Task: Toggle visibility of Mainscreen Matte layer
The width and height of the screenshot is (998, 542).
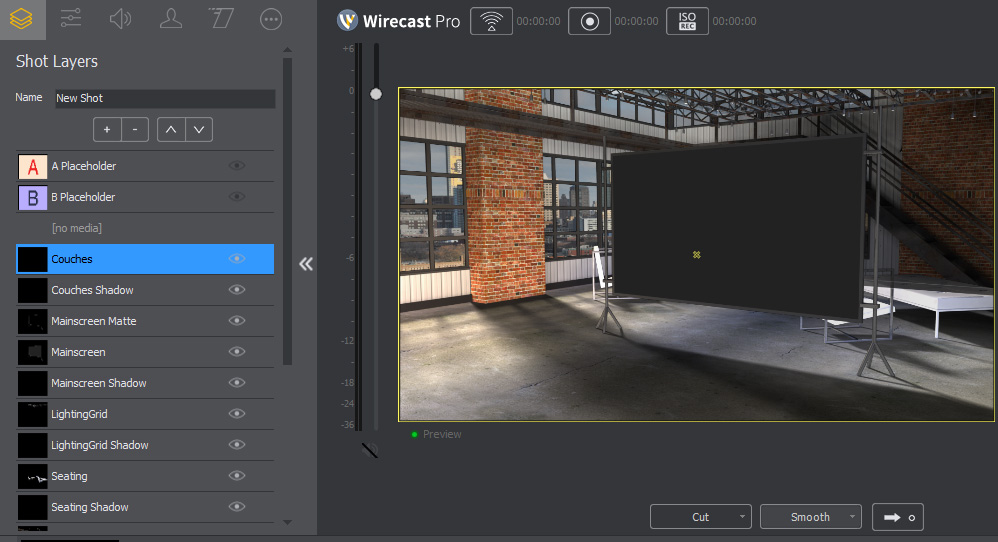Action: pos(237,321)
